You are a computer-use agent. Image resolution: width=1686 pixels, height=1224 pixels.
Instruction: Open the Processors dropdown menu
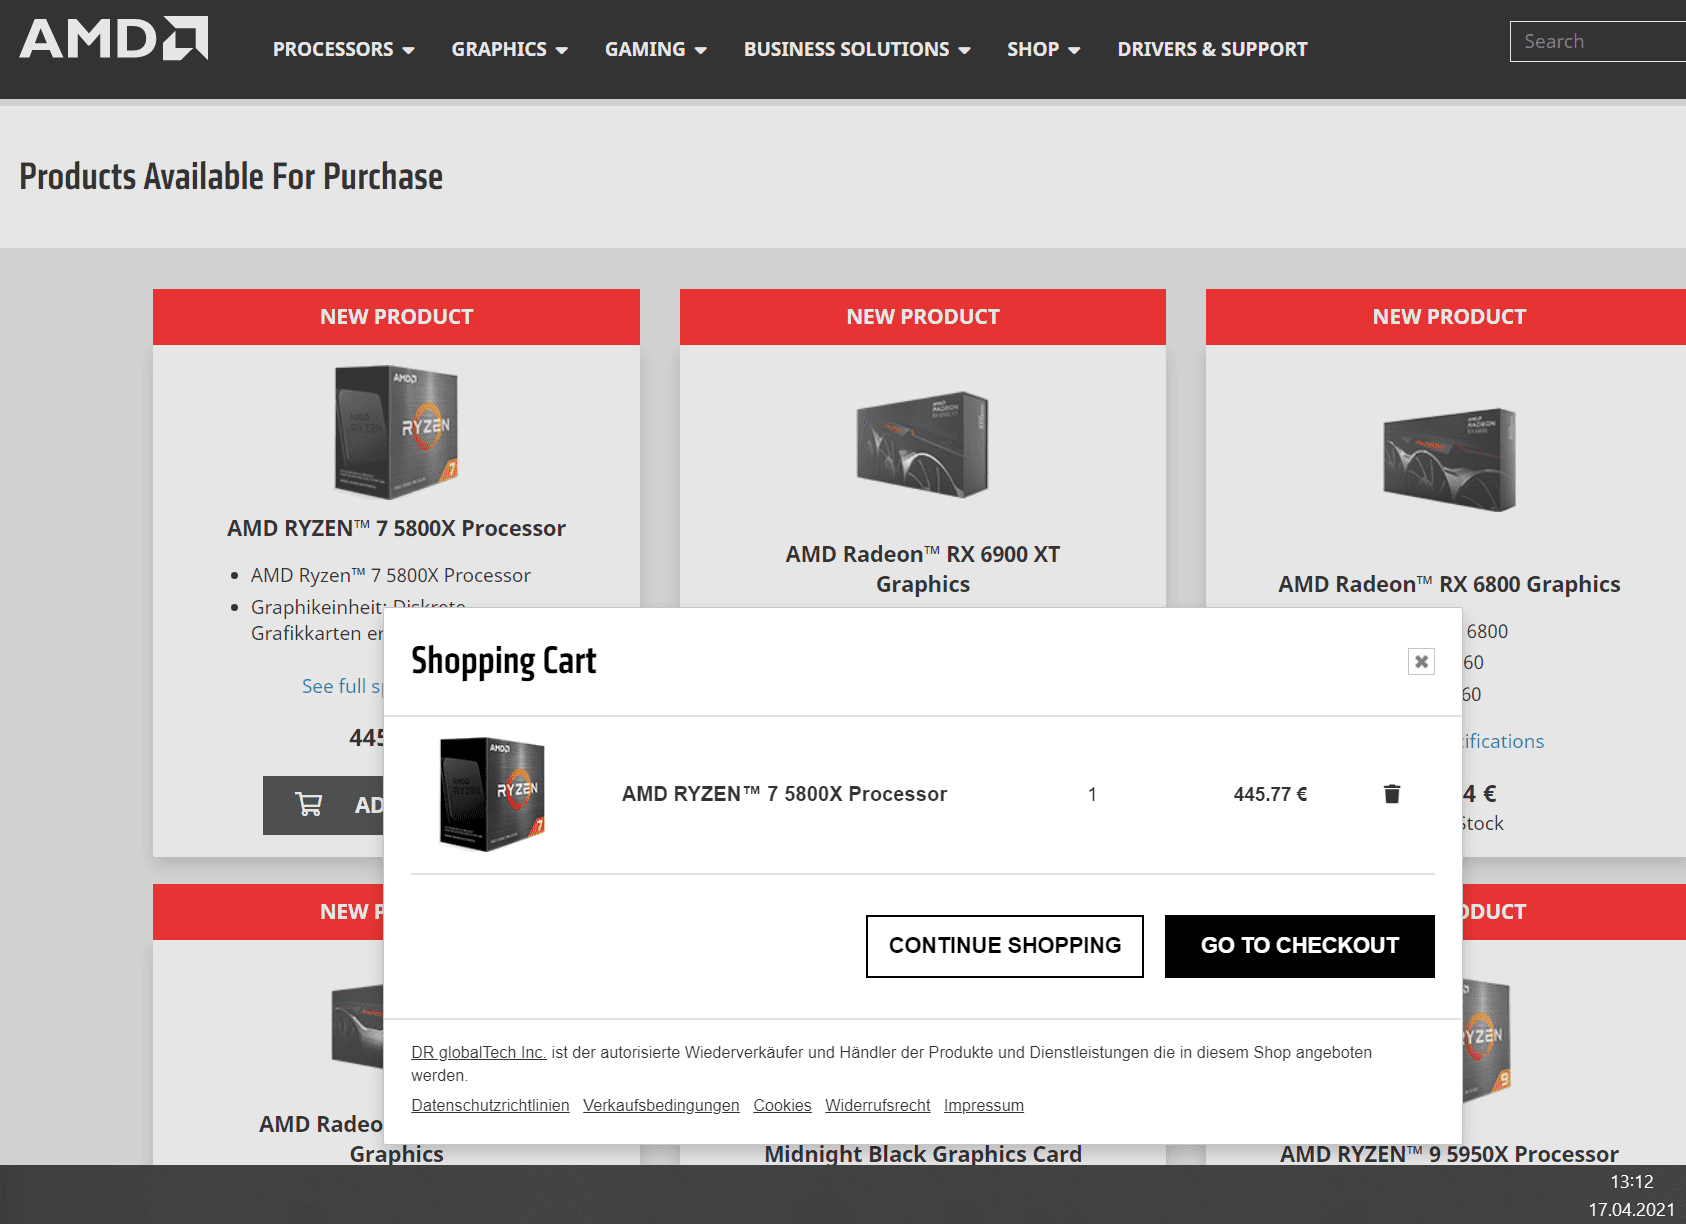click(x=343, y=49)
